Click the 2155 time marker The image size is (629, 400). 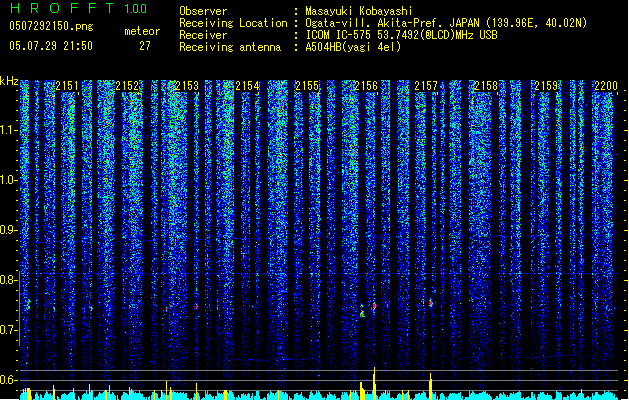[307, 86]
